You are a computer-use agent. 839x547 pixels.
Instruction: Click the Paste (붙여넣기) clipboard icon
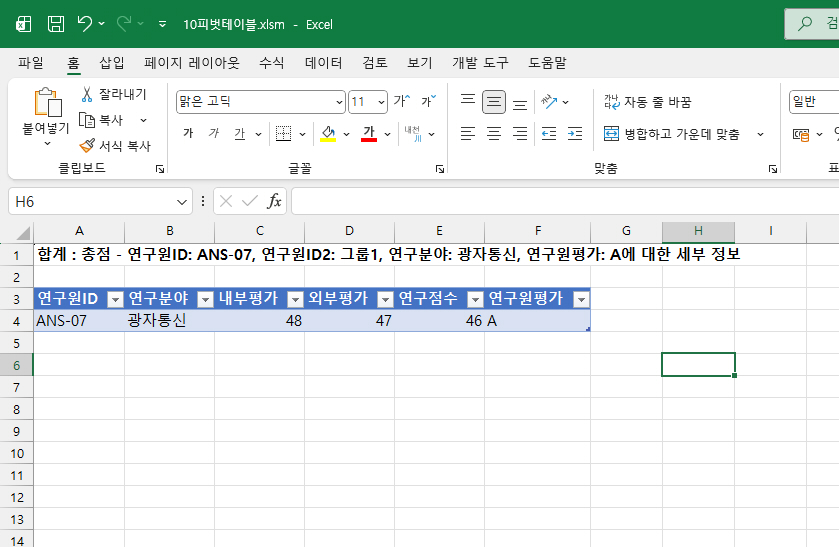46,104
